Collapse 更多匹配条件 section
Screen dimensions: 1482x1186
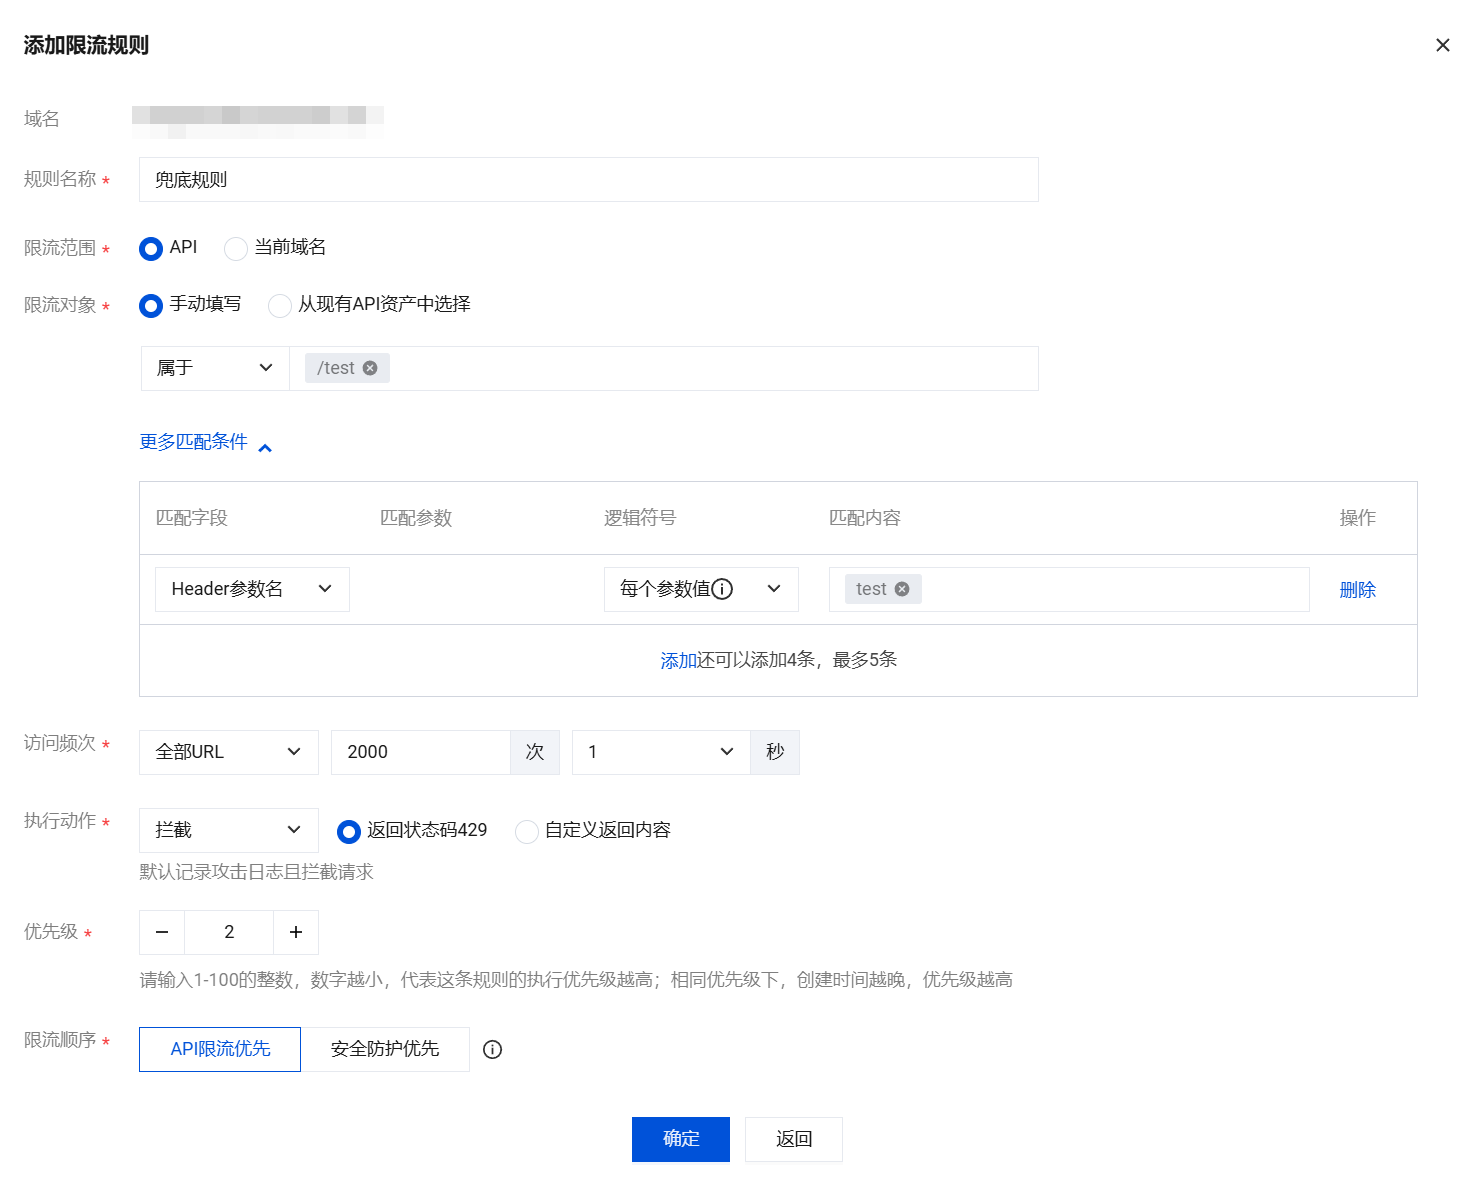(206, 442)
